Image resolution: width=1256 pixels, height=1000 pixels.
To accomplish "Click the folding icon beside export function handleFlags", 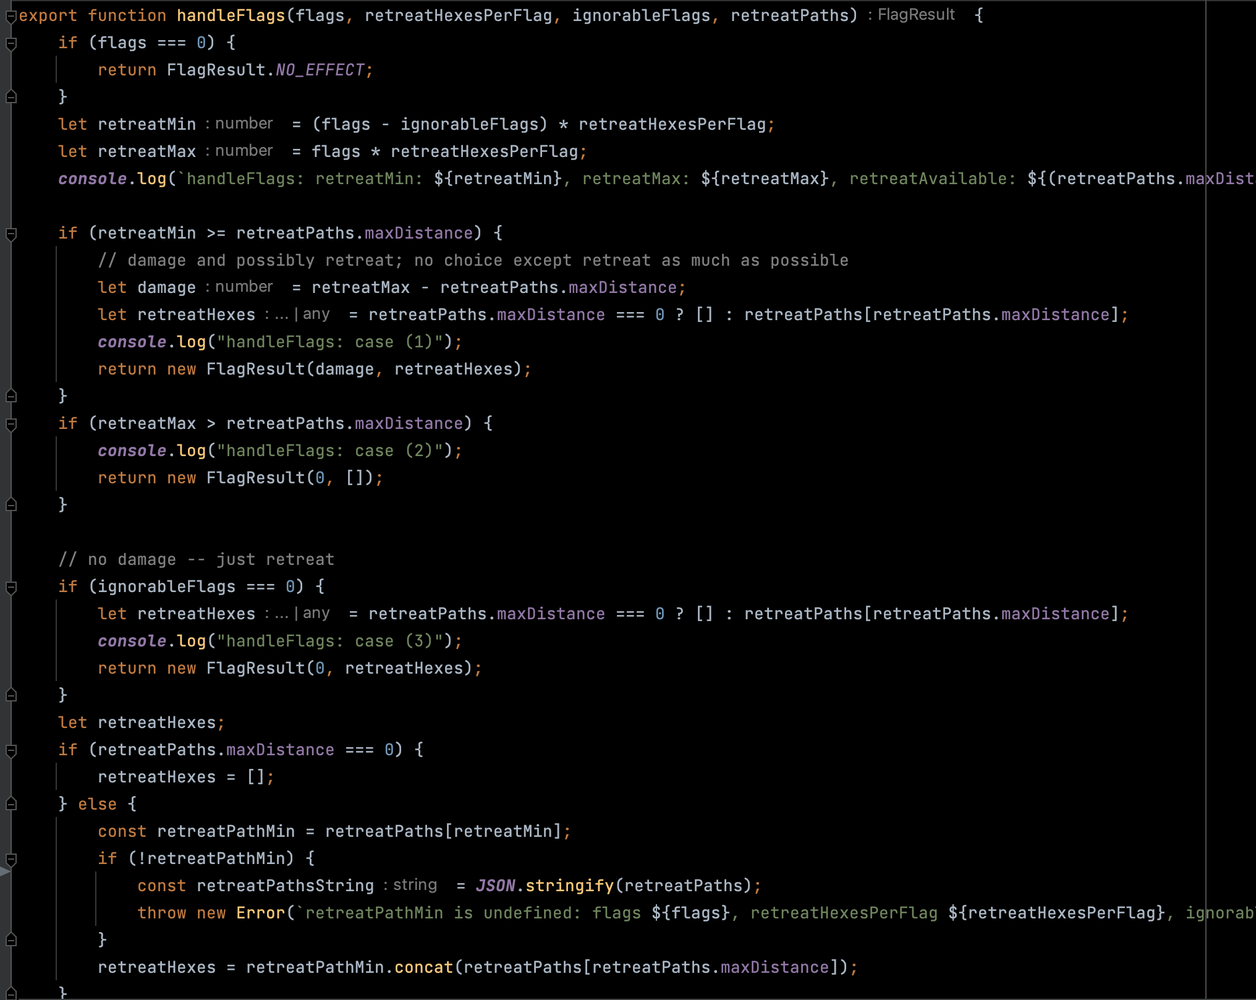I will click(x=11, y=15).
